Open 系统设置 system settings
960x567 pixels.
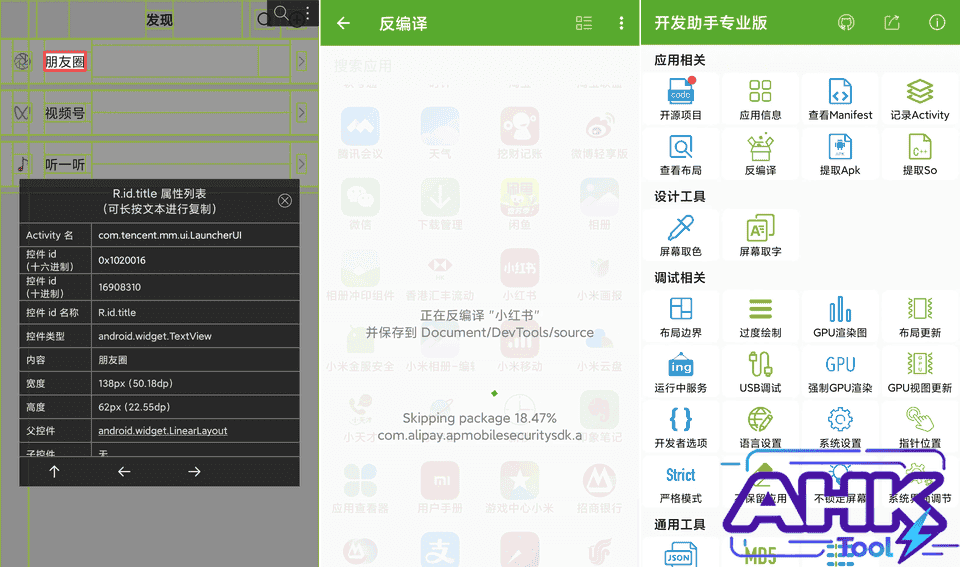tap(840, 427)
